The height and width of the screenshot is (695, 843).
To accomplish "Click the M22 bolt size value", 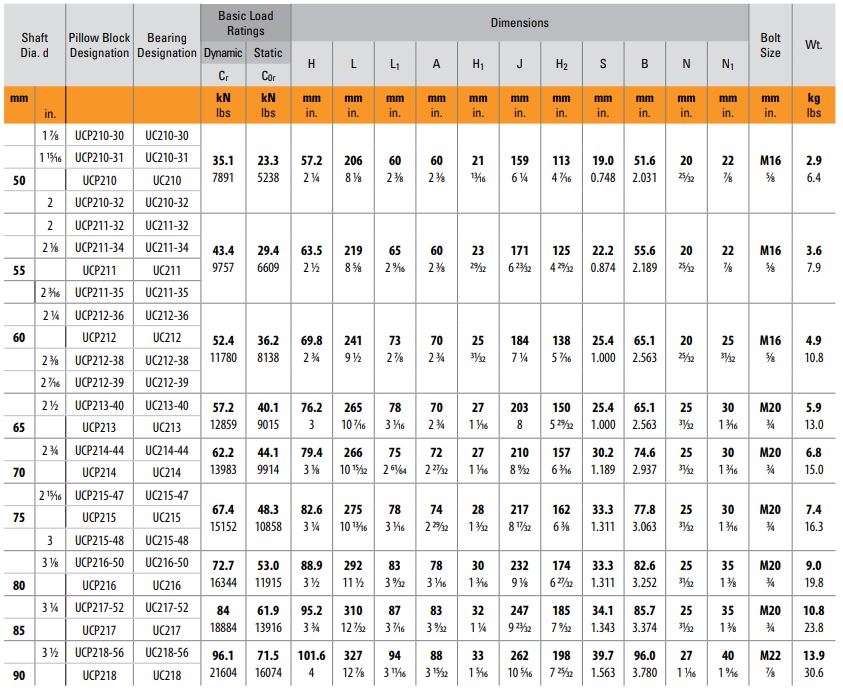I will click(770, 655).
